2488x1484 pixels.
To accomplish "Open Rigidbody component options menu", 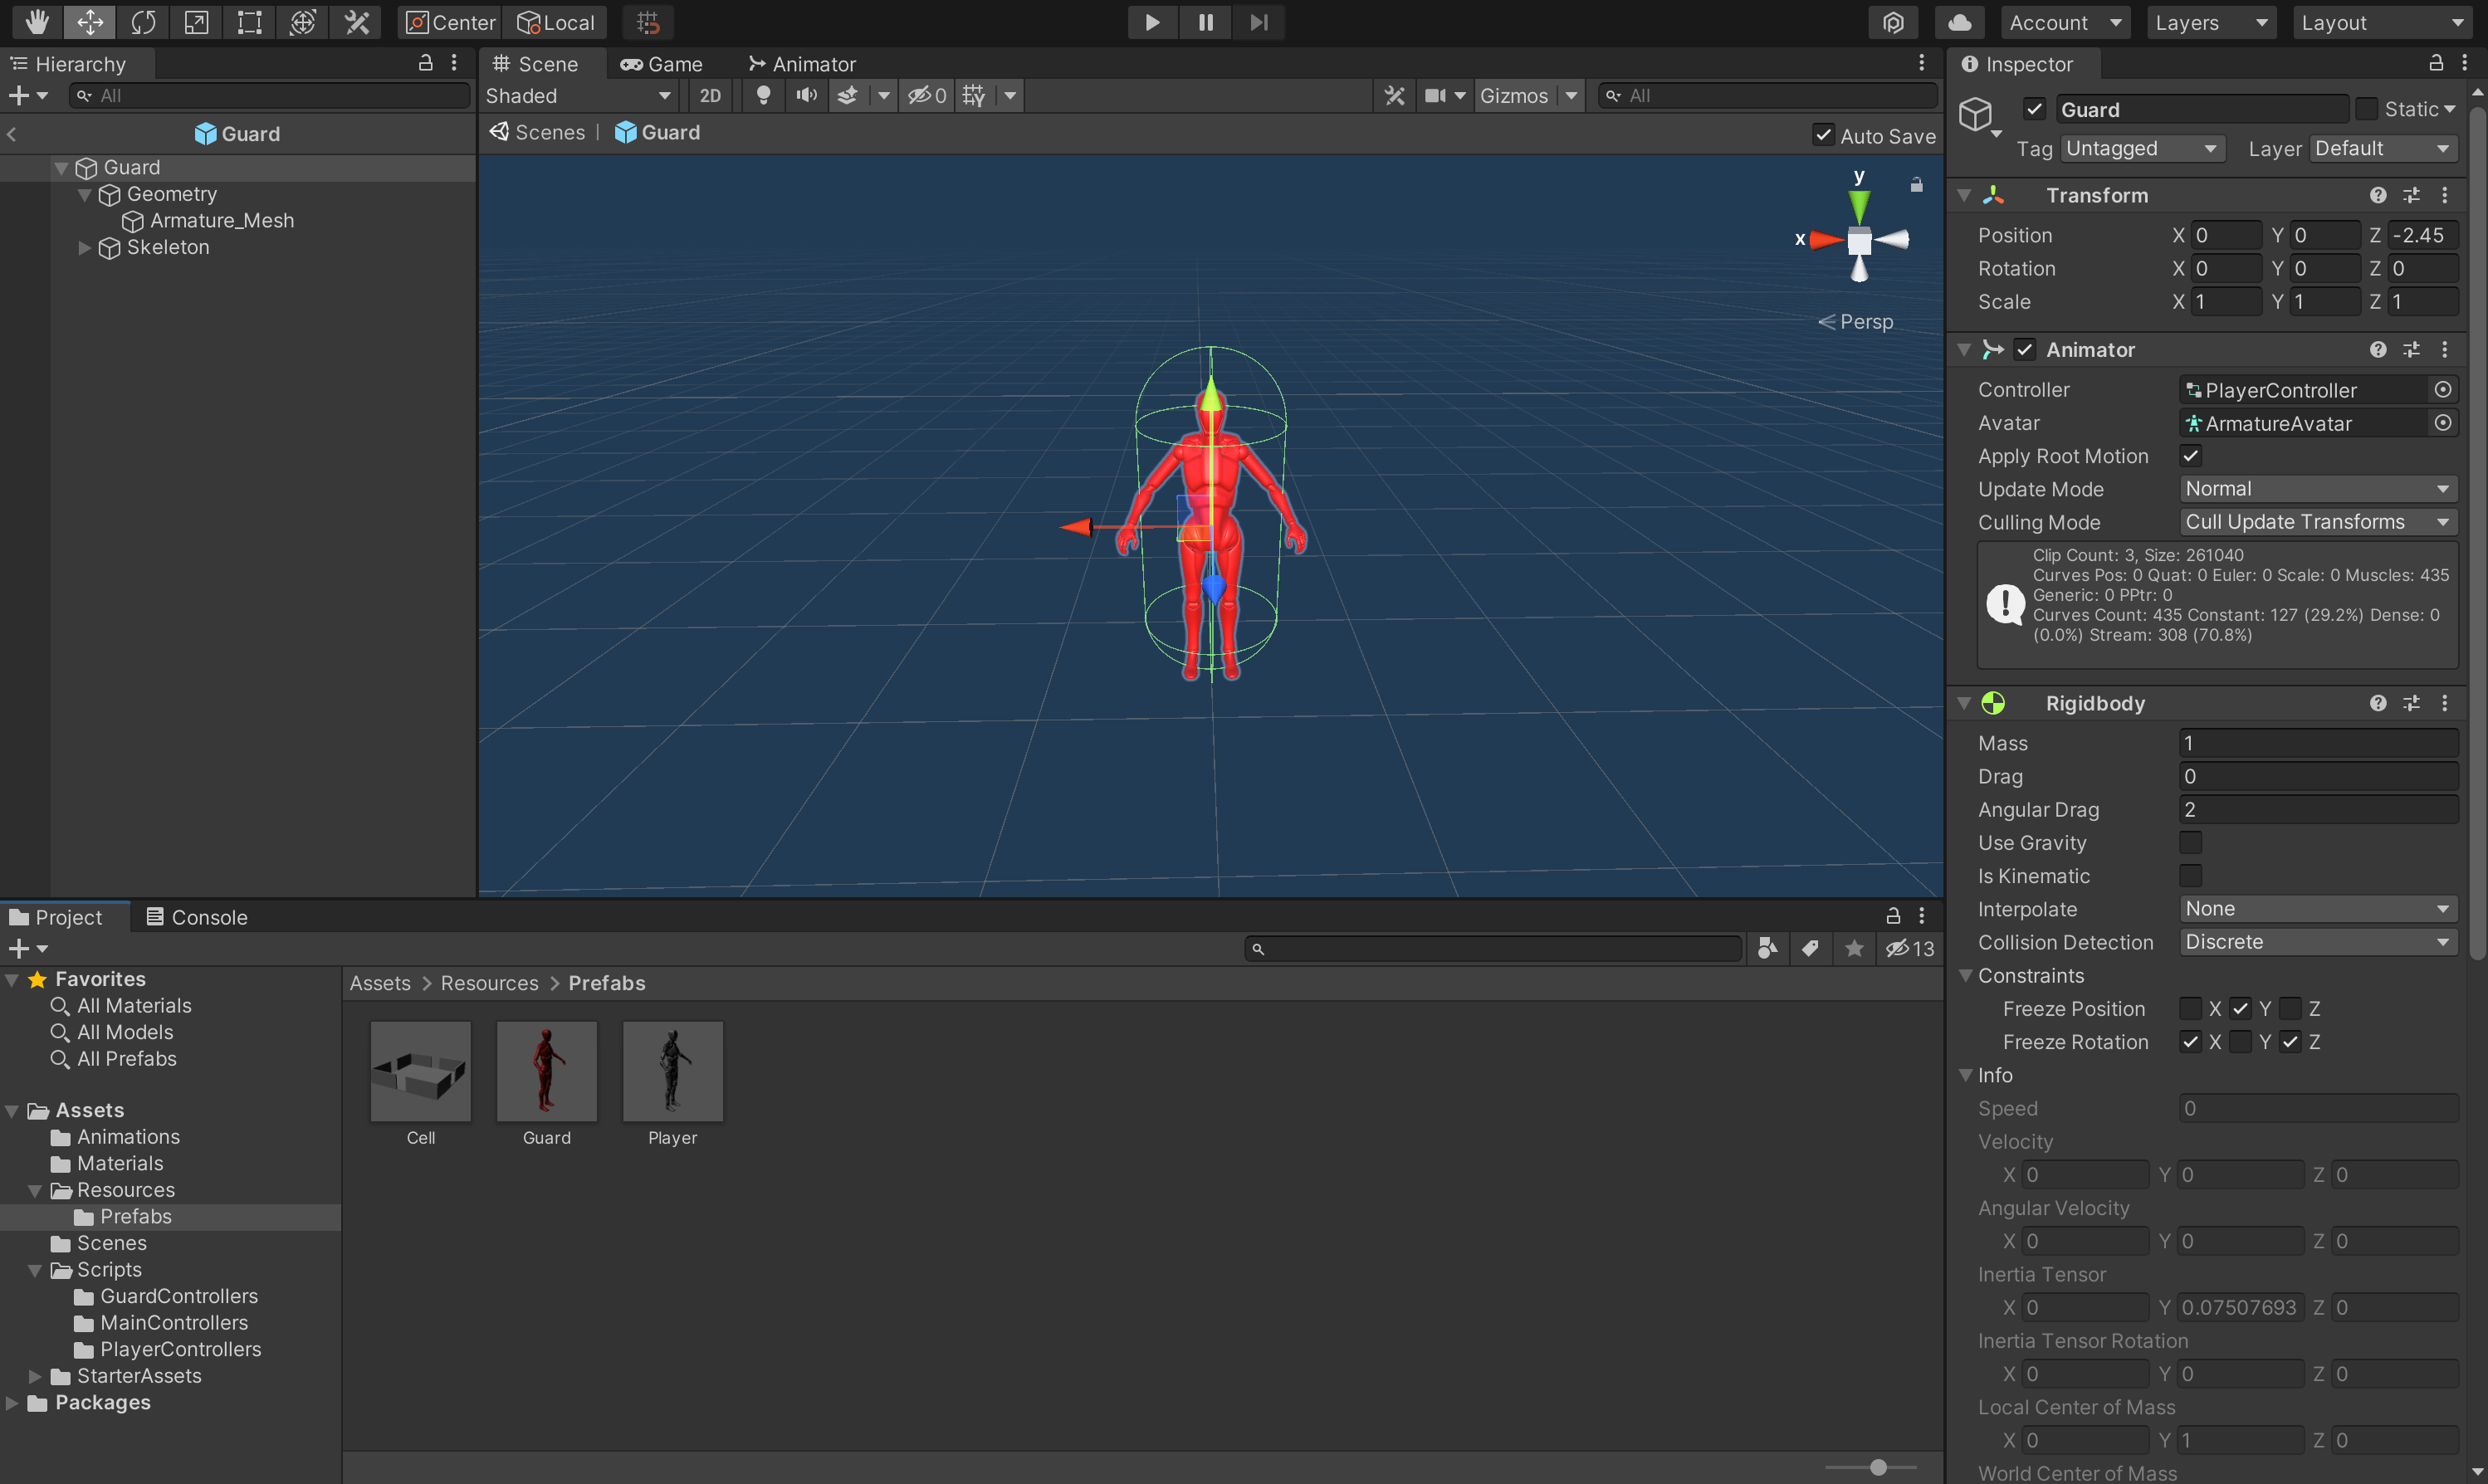I will click(2445, 703).
